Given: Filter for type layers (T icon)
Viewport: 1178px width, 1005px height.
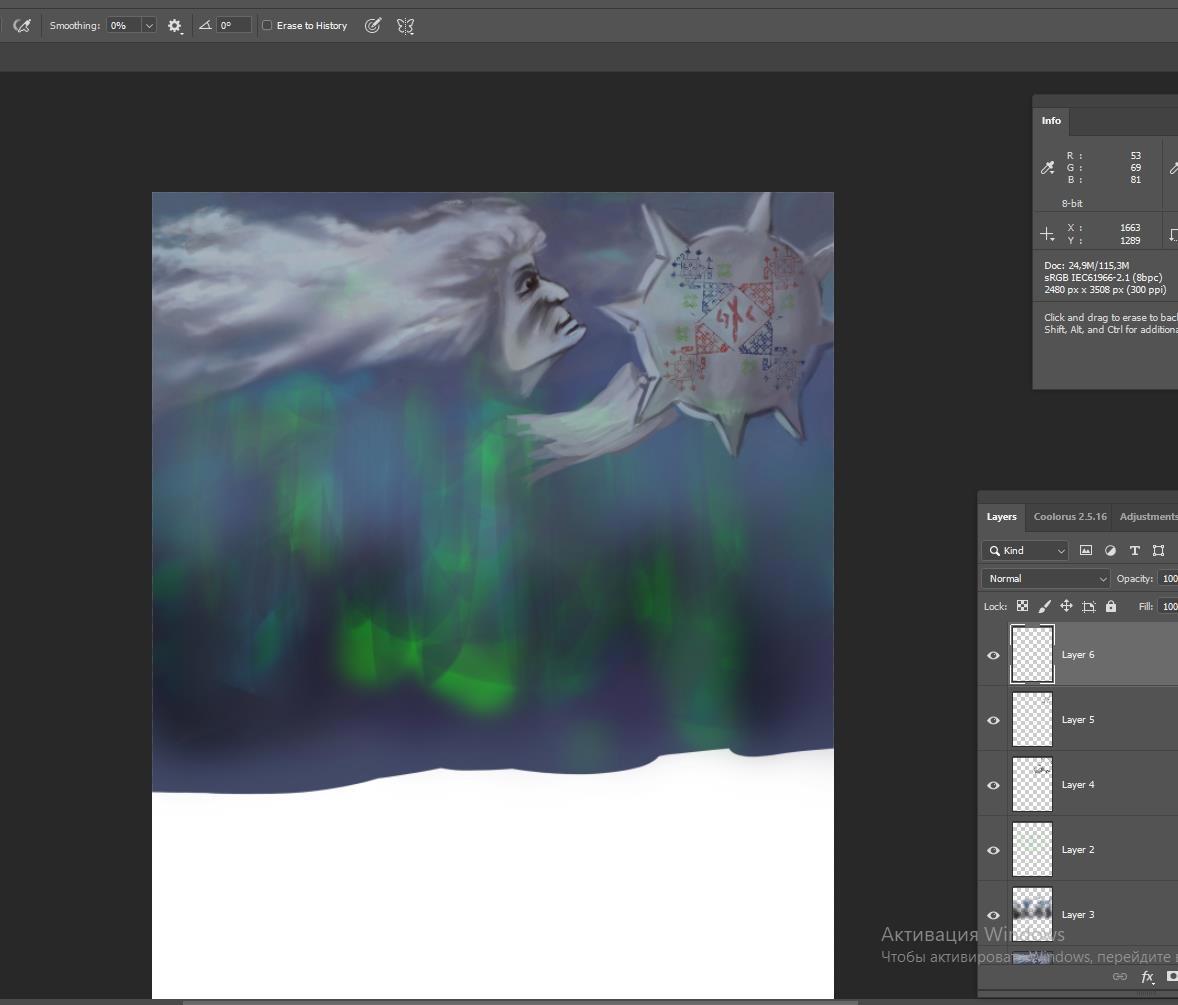Looking at the screenshot, I should tap(1134, 551).
